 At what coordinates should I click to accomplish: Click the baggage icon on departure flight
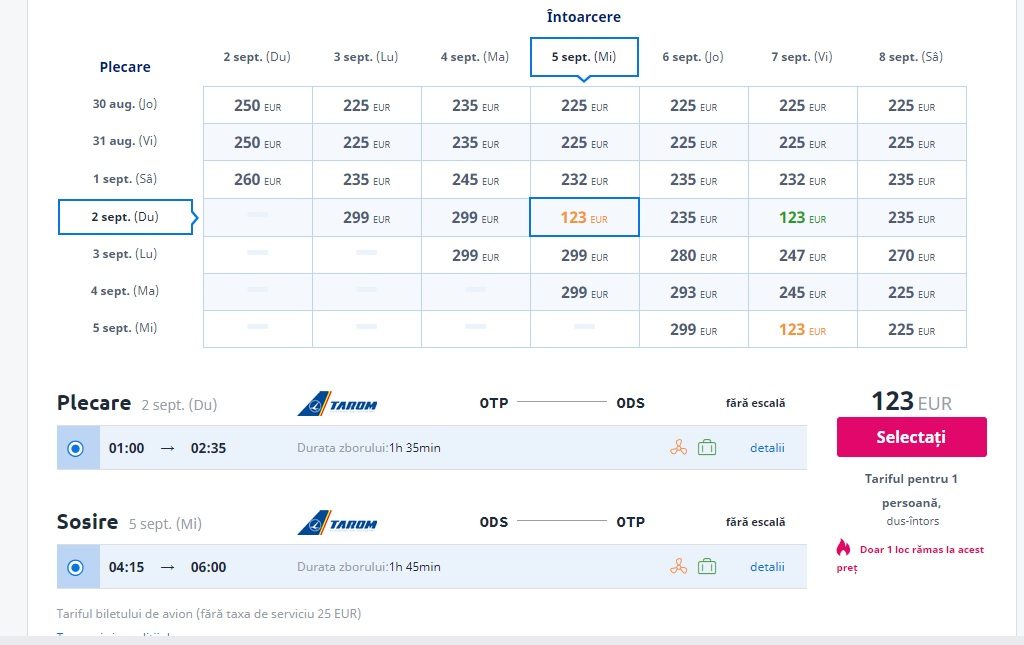tap(707, 448)
